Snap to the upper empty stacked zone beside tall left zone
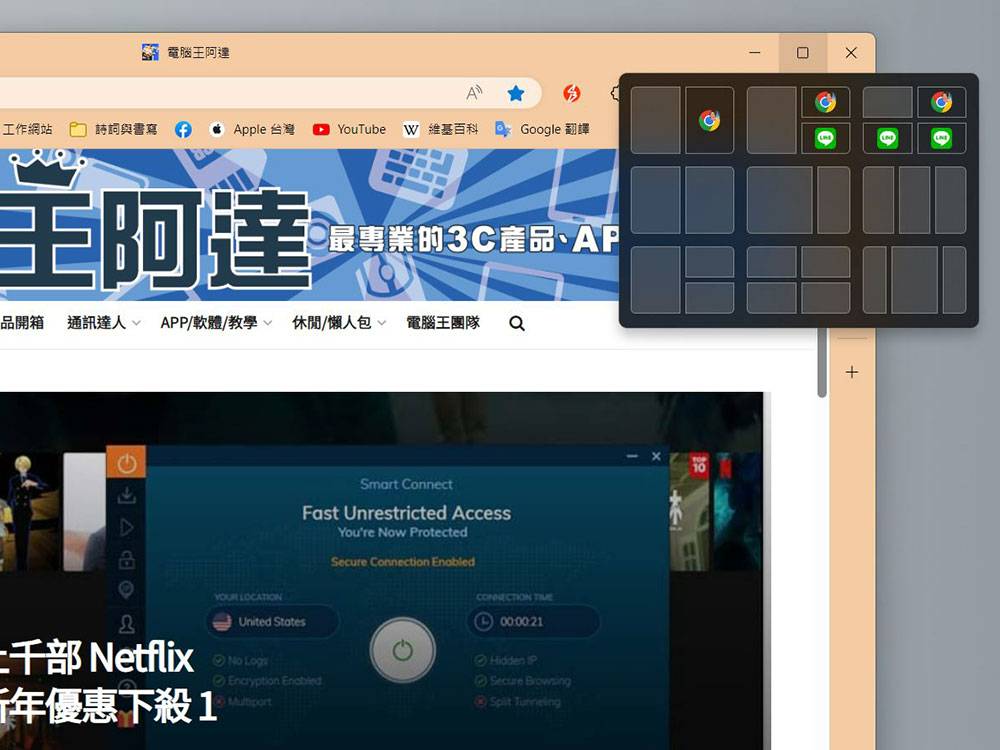This screenshot has width=1000, height=750. (709, 262)
